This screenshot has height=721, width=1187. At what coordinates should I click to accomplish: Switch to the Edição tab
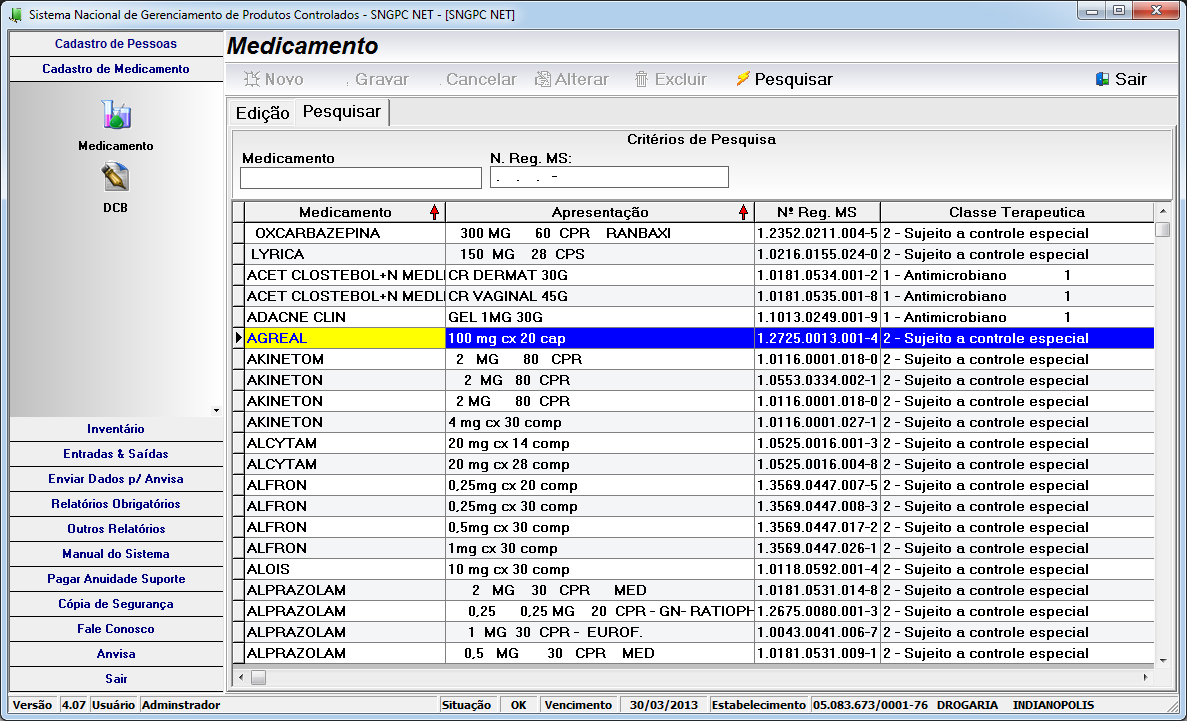pos(263,113)
